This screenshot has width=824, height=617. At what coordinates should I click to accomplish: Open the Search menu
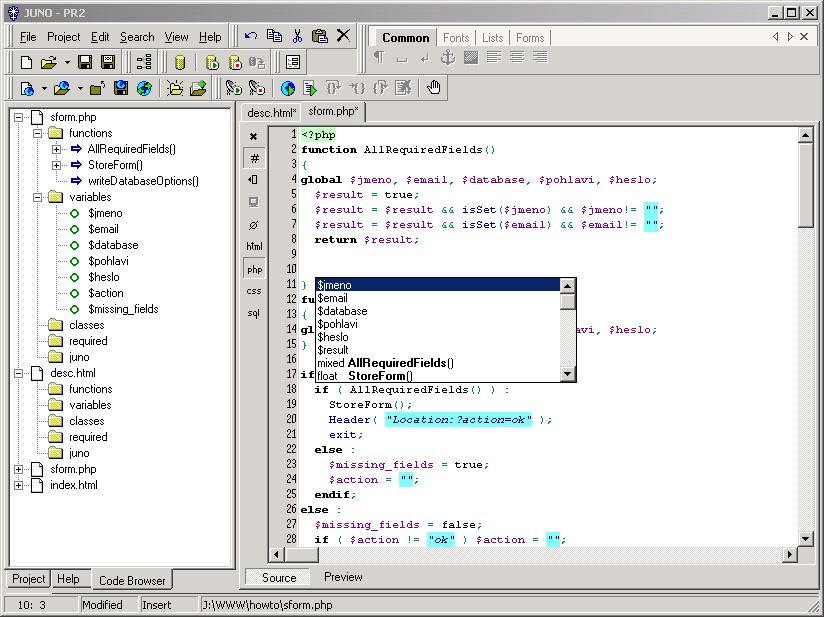pyautogui.click(x=137, y=37)
